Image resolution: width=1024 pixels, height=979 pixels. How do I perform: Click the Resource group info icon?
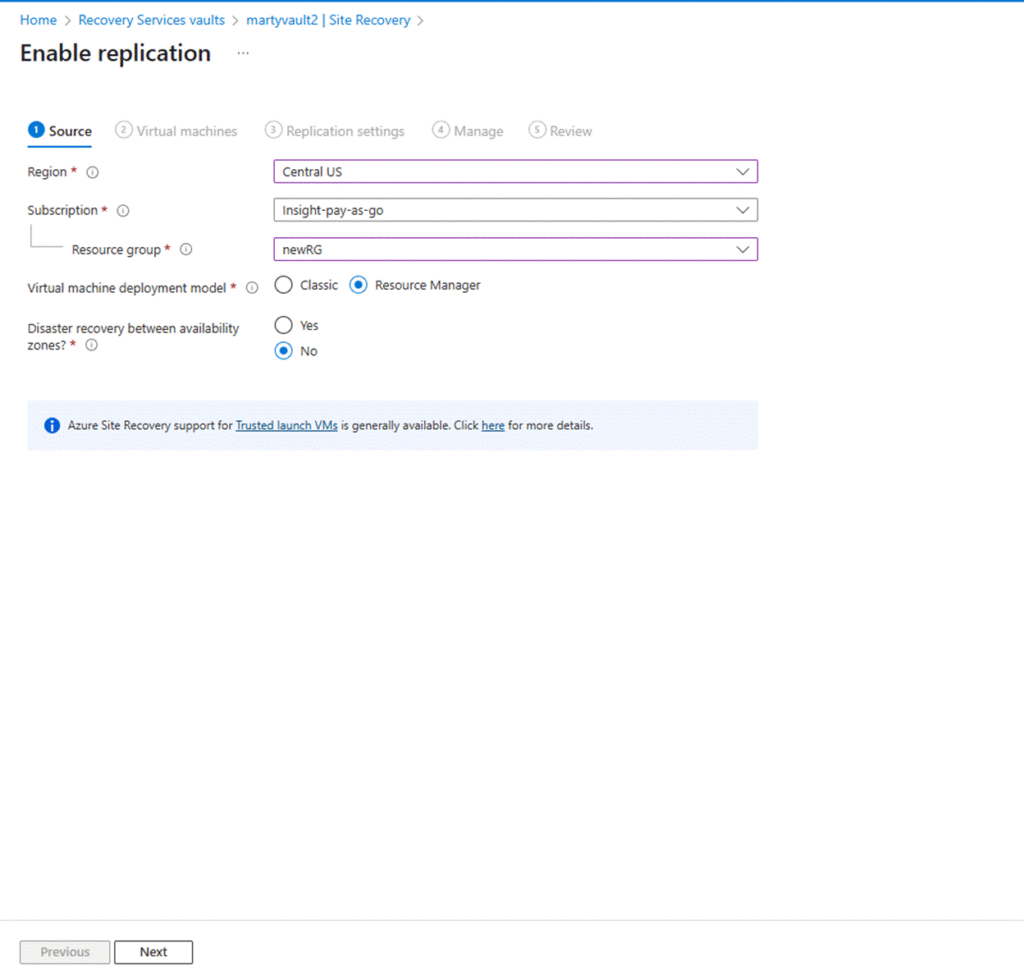click(x=185, y=250)
